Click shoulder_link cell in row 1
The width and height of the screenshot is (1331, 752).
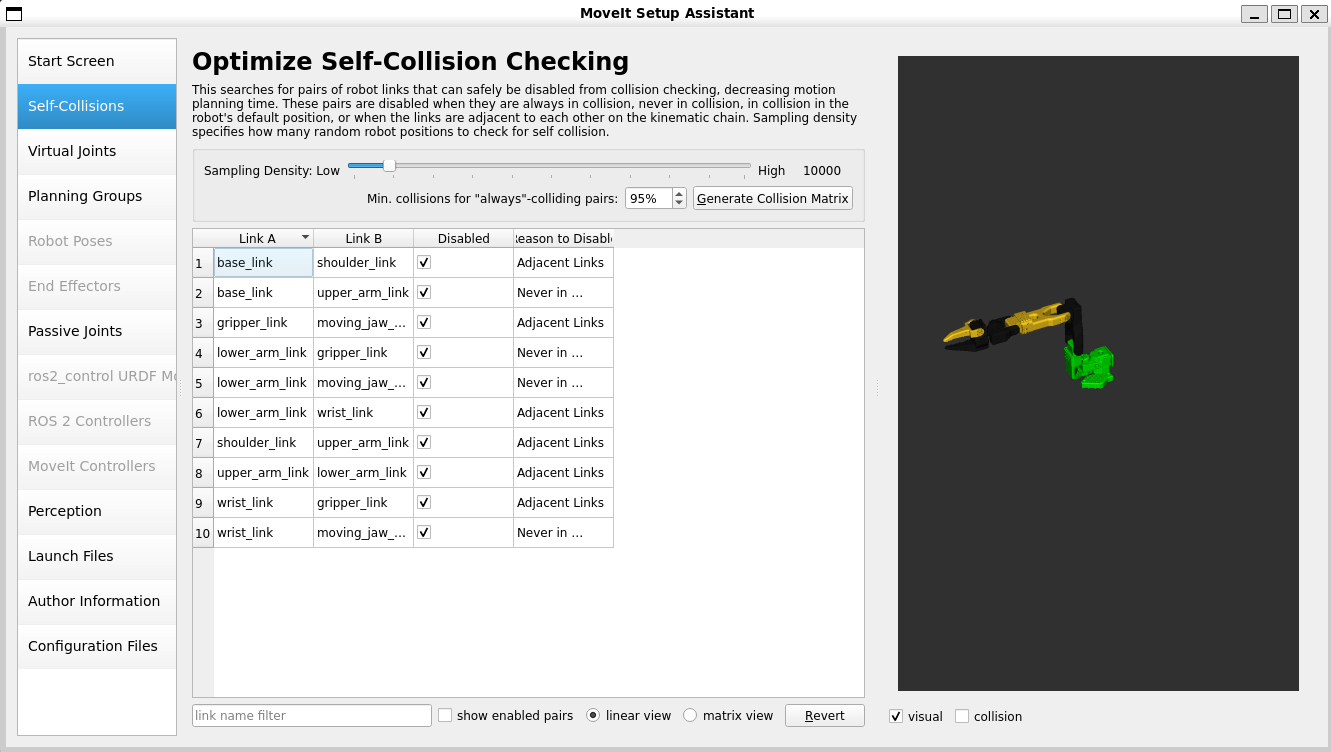click(x=364, y=263)
